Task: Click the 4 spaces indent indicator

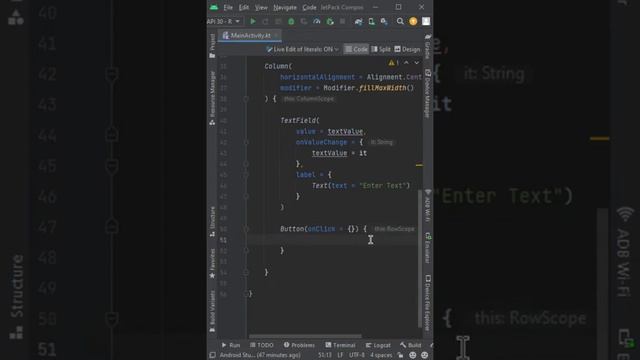Action: coord(381,356)
